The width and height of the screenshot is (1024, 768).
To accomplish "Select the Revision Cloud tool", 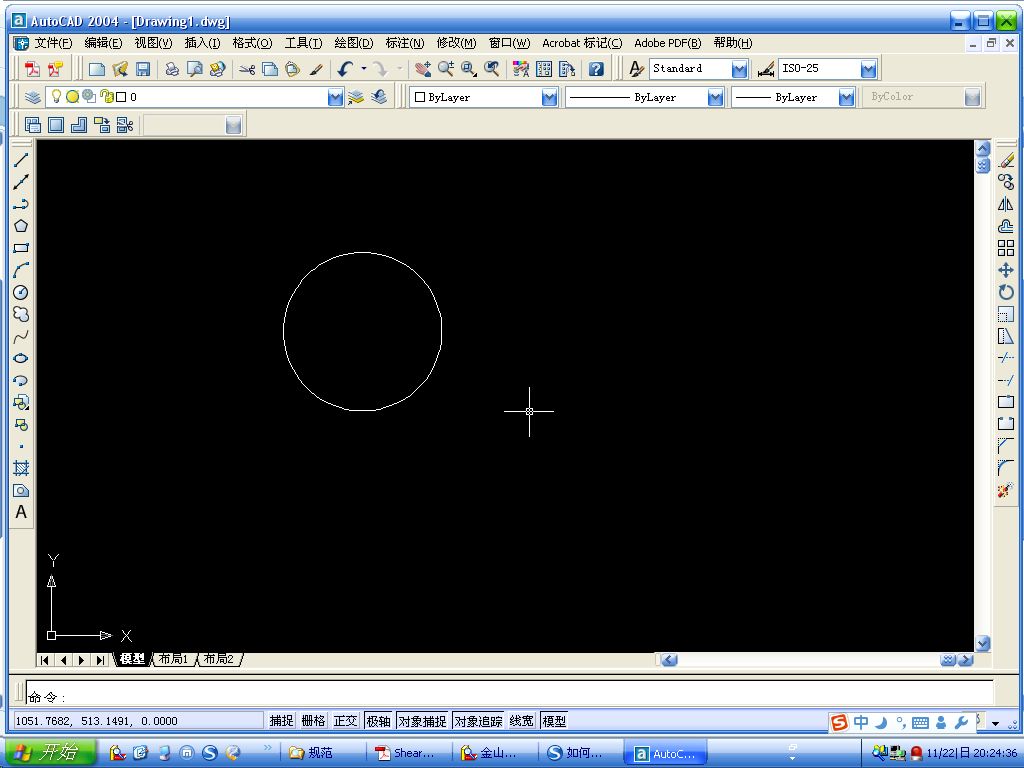I will pos(21,314).
